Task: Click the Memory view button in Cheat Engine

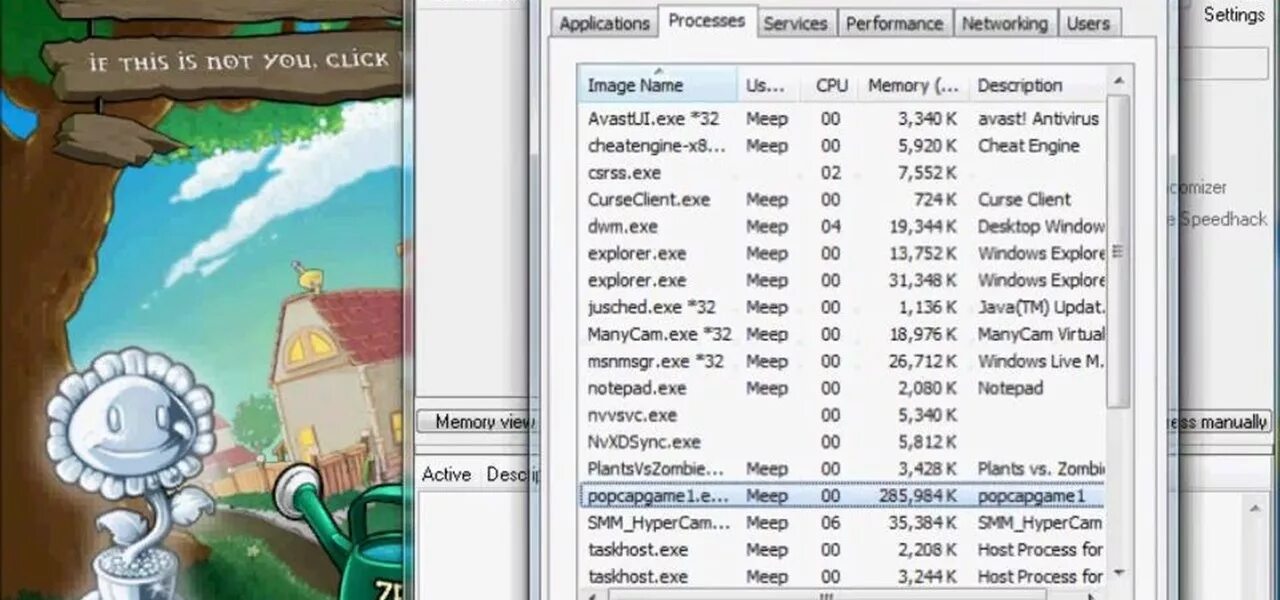Action: 477,422
